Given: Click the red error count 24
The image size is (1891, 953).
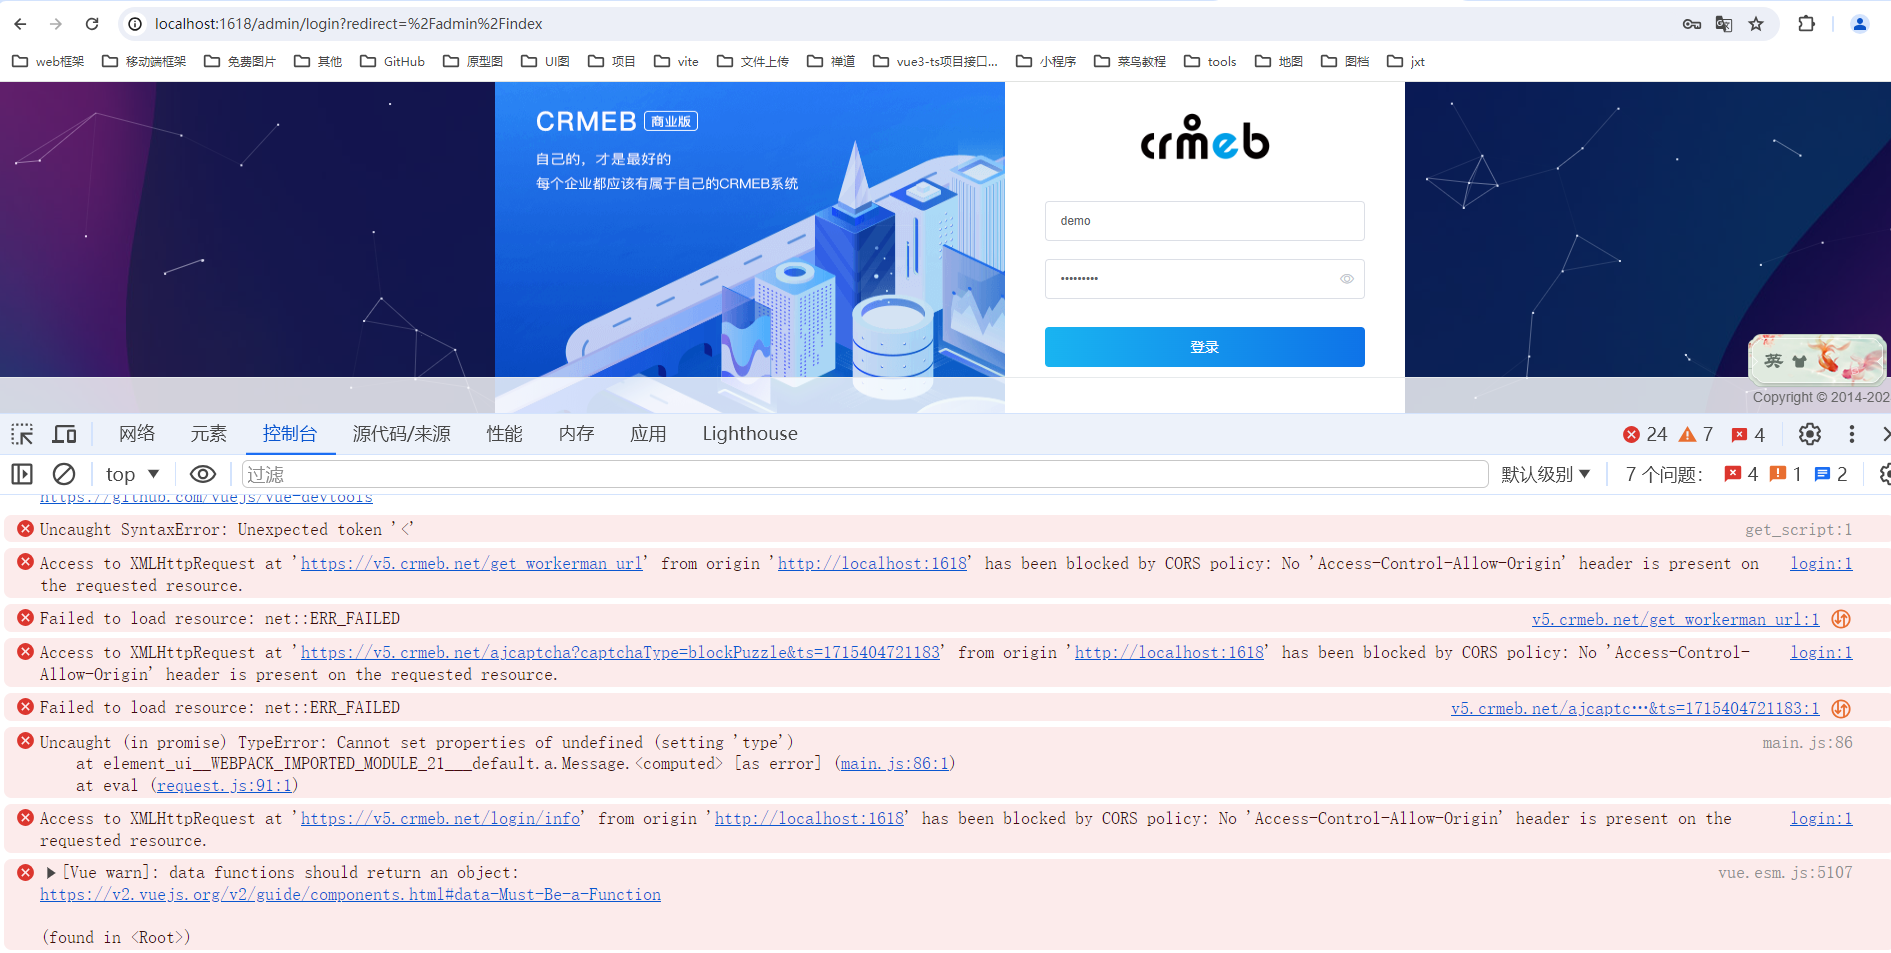Looking at the screenshot, I should (1645, 434).
